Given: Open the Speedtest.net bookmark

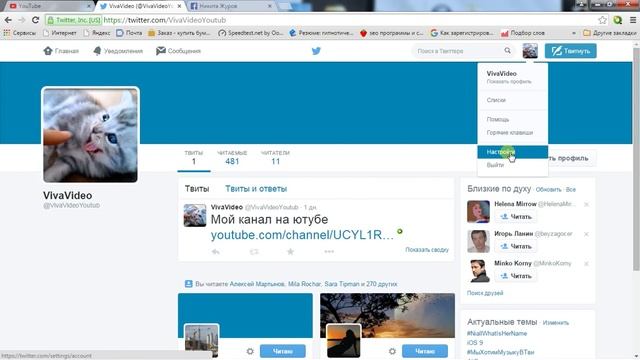Looking at the screenshot, I should click(x=251, y=33).
